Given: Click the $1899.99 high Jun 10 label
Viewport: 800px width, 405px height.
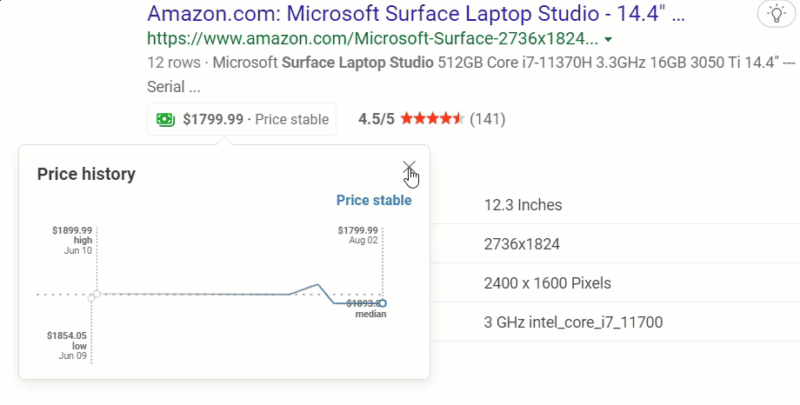Looking at the screenshot, I should 72,240.
